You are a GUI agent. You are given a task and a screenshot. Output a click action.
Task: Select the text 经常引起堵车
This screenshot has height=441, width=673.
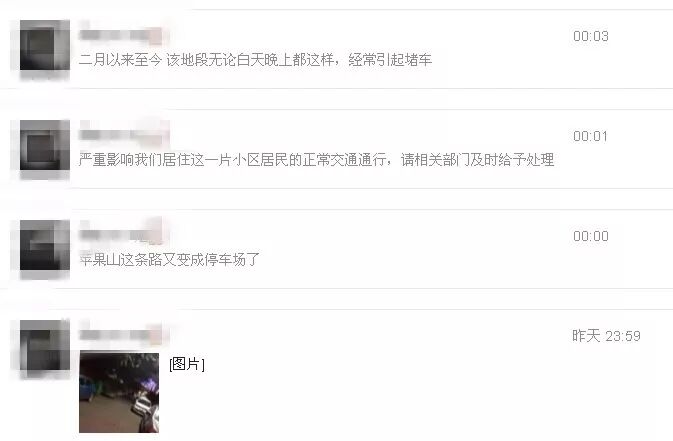point(390,60)
